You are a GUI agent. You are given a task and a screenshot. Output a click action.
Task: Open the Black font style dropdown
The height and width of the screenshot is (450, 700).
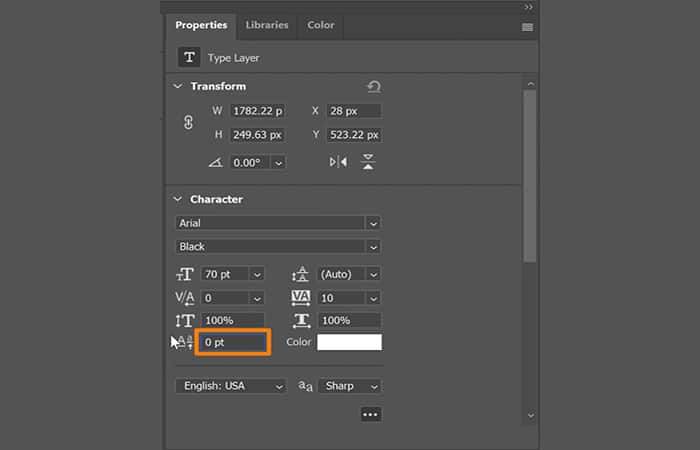(x=373, y=247)
